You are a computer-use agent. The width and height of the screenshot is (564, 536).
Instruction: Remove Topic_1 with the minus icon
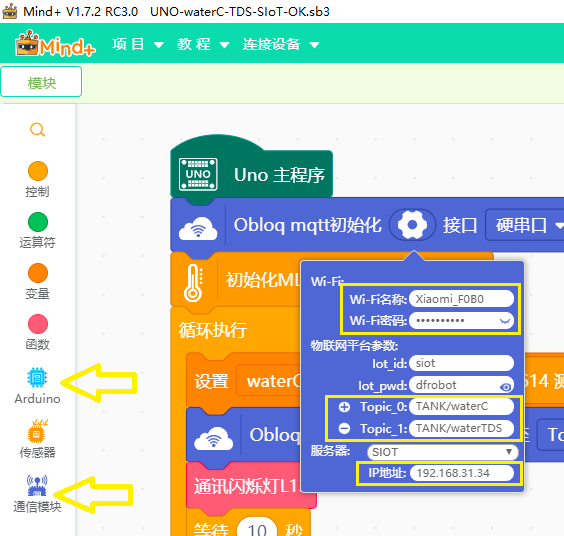click(x=344, y=428)
